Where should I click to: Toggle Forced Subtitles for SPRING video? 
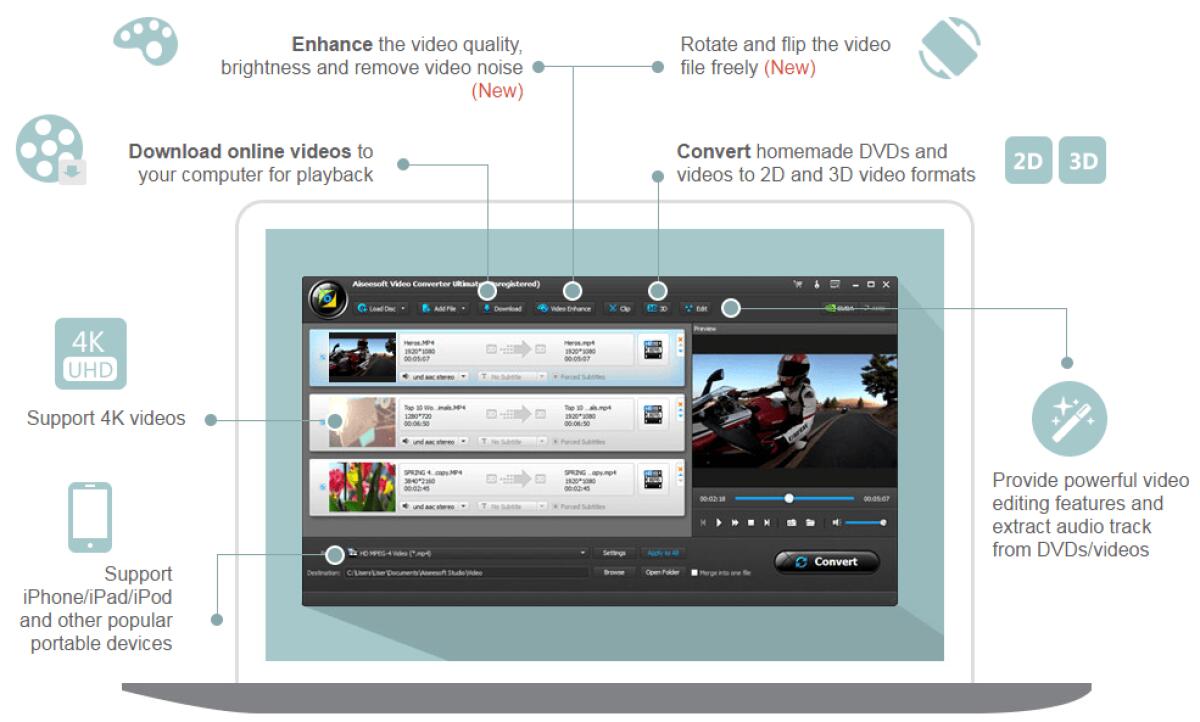point(555,505)
